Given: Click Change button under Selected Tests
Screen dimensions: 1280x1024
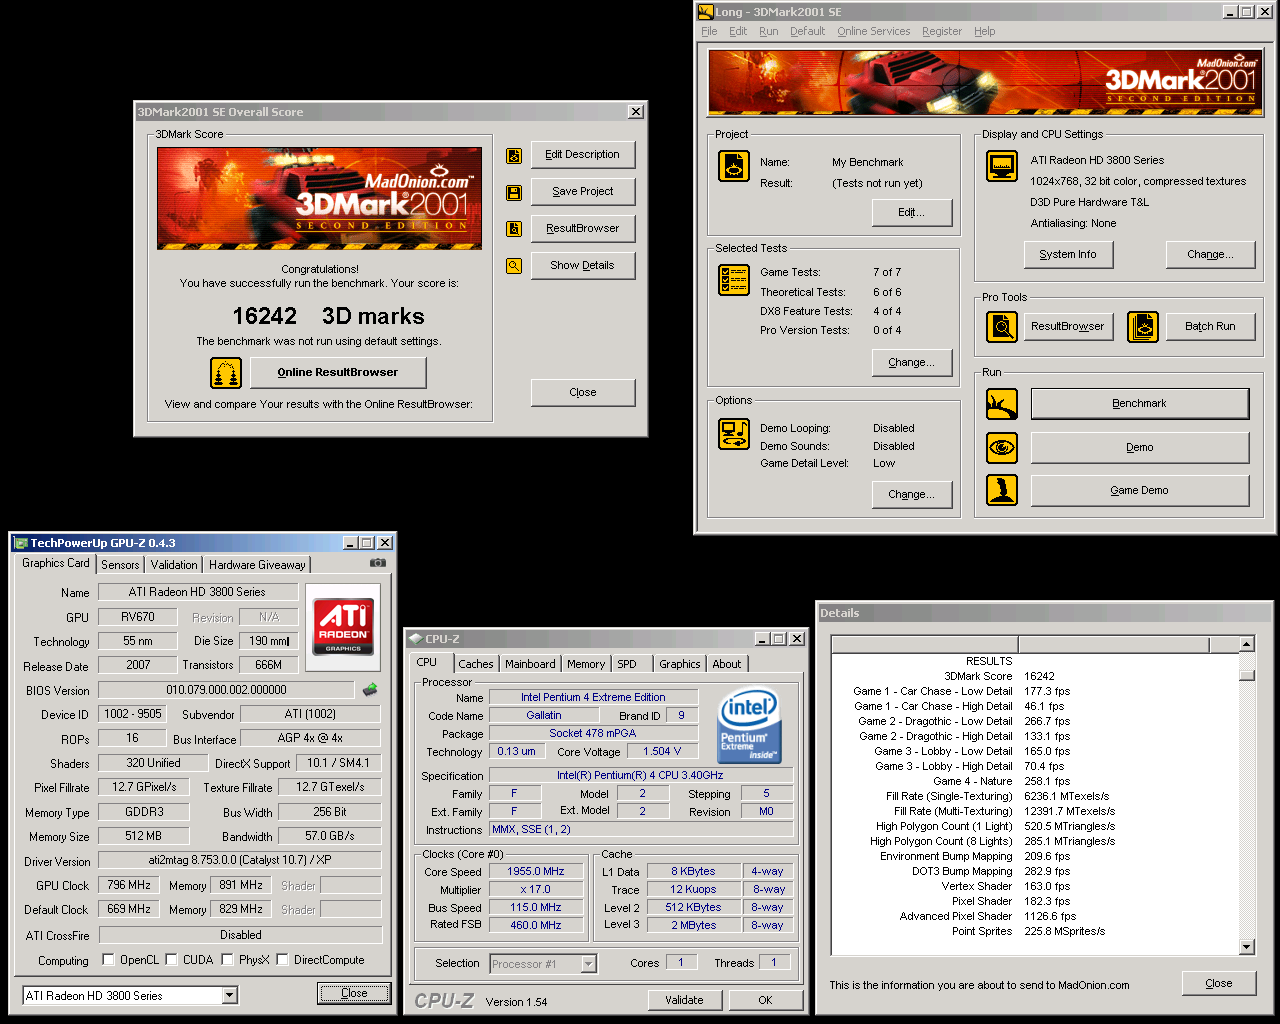Looking at the screenshot, I should [x=912, y=363].
